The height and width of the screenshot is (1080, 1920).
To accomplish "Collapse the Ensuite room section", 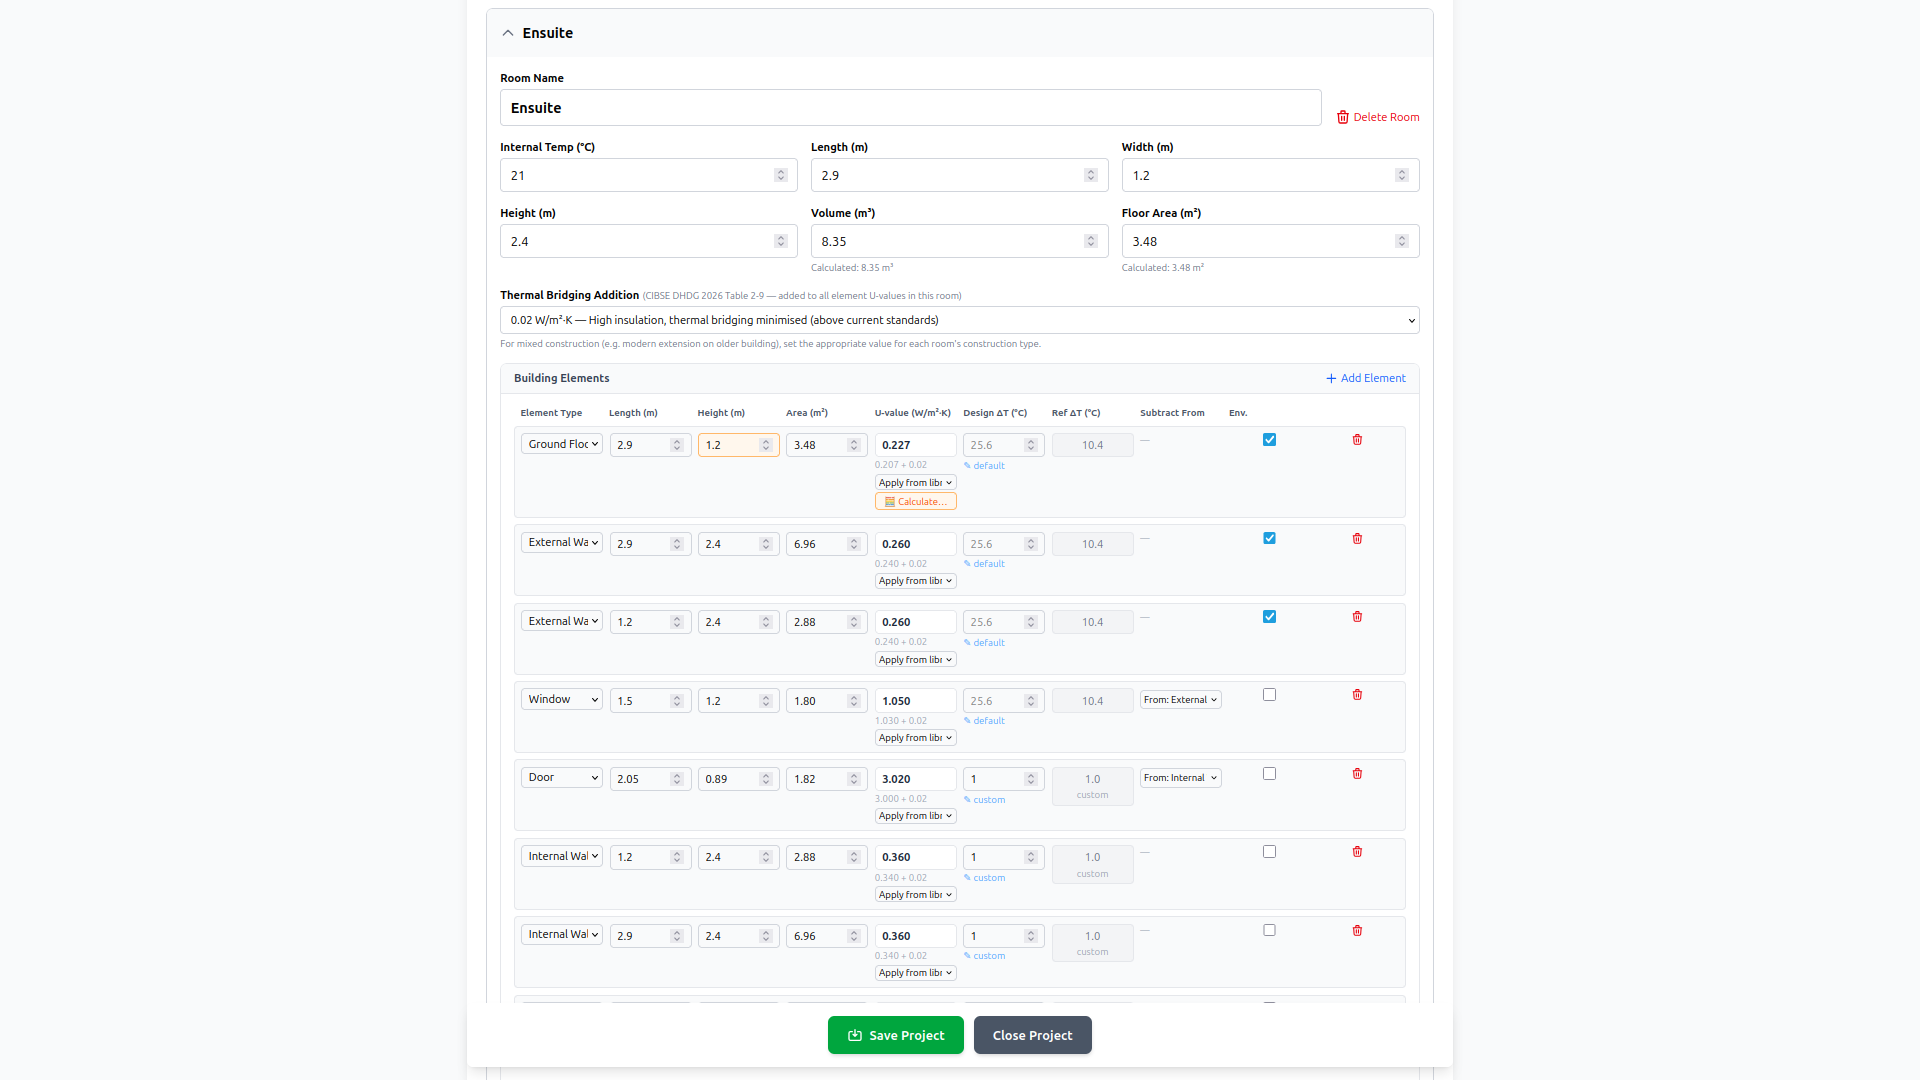I will point(508,33).
